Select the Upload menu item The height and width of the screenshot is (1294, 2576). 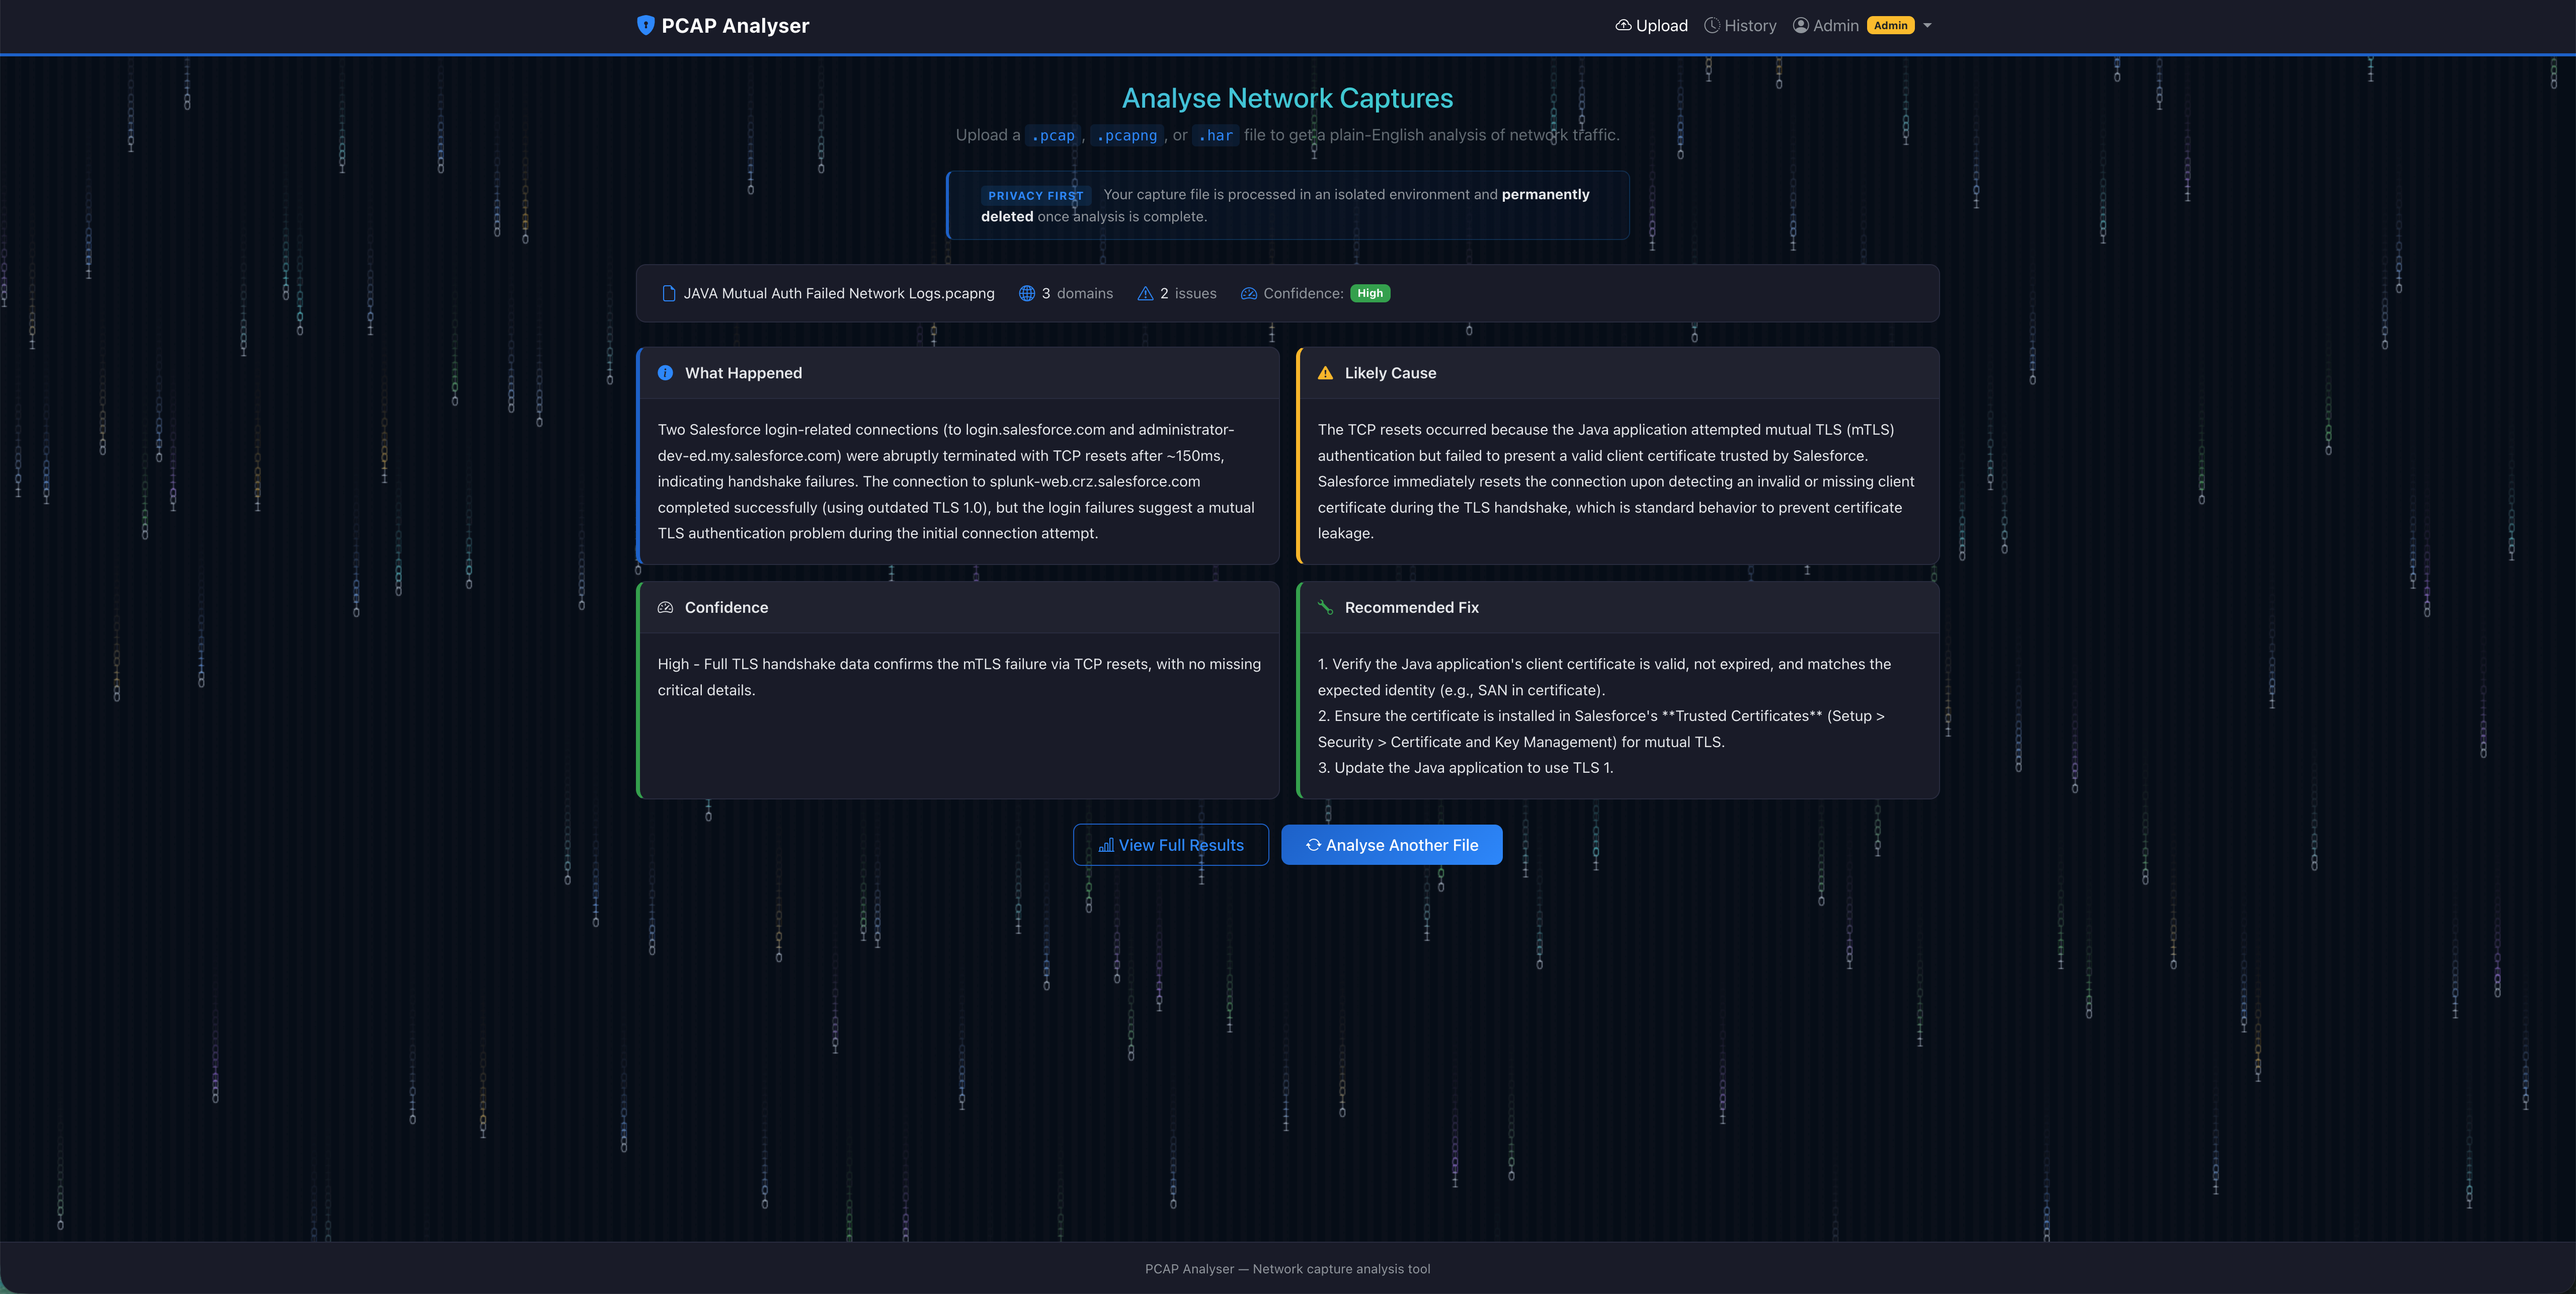pyautogui.click(x=1660, y=25)
